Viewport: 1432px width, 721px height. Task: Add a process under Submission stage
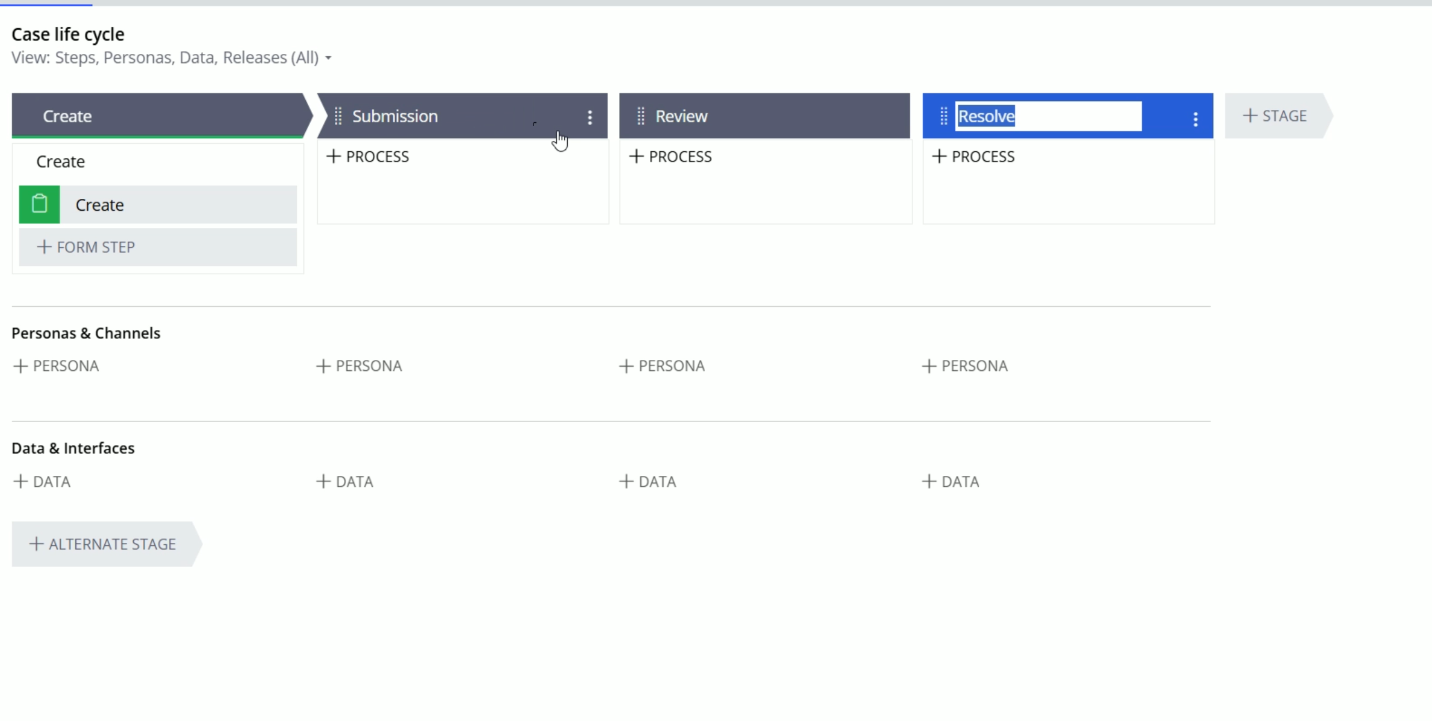368,156
